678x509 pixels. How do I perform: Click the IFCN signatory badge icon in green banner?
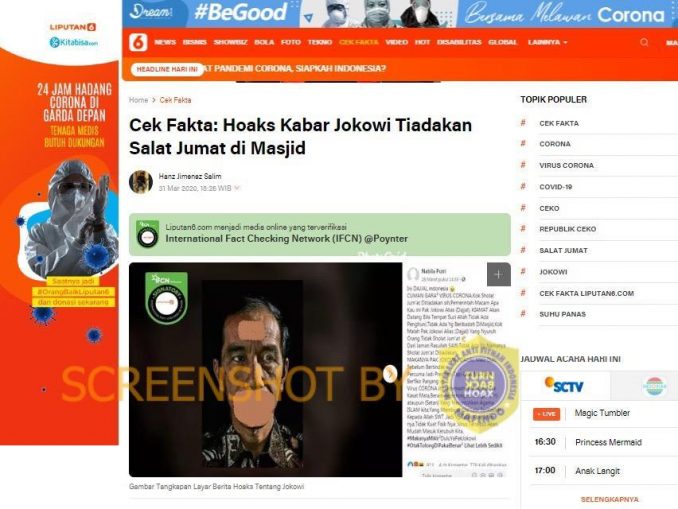point(147,234)
